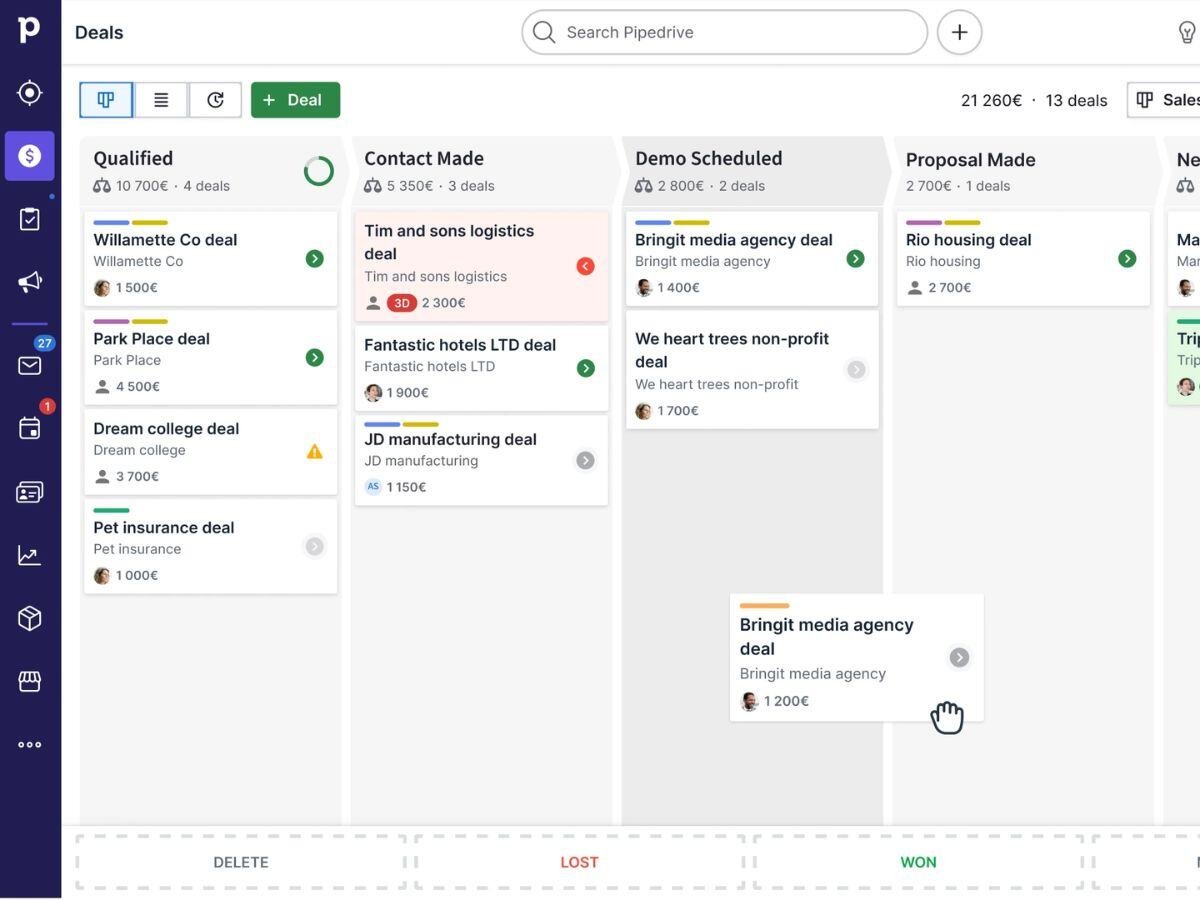1200x900 pixels.
Task: Click the weighted value scale icon in Demo Scheduled
Action: [x=644, y=186]
